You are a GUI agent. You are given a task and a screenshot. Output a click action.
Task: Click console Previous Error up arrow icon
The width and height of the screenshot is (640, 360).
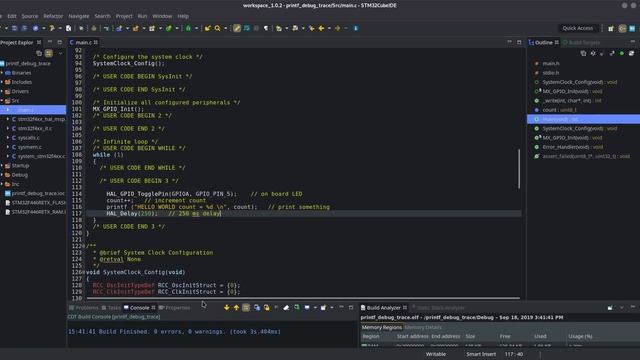[x=236, y=307]
